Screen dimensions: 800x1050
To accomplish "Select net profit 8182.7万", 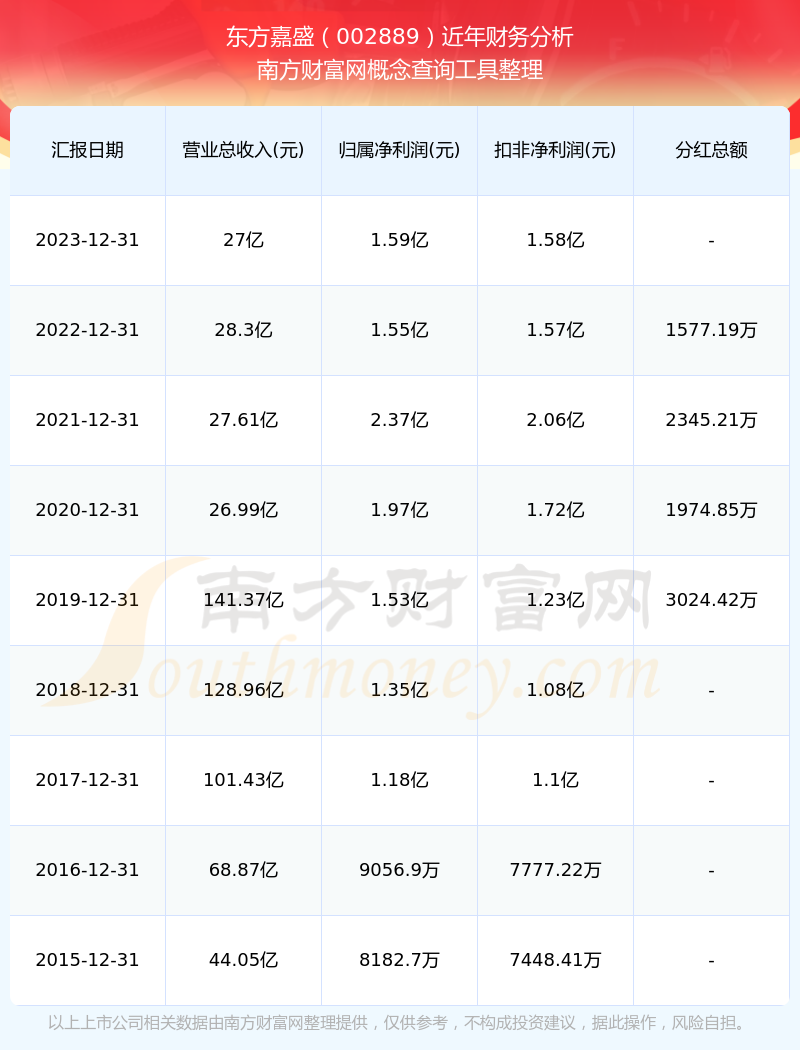I will (399, 960).
